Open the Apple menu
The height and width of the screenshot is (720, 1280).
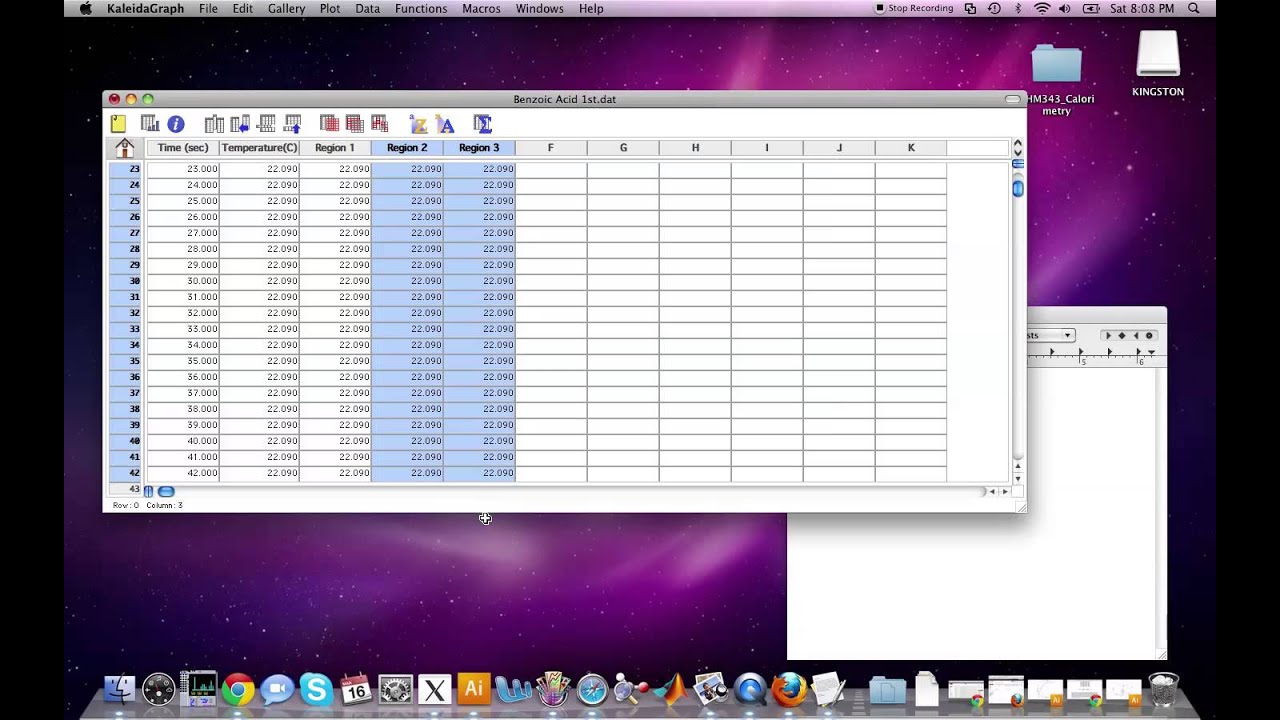point(85,8)
